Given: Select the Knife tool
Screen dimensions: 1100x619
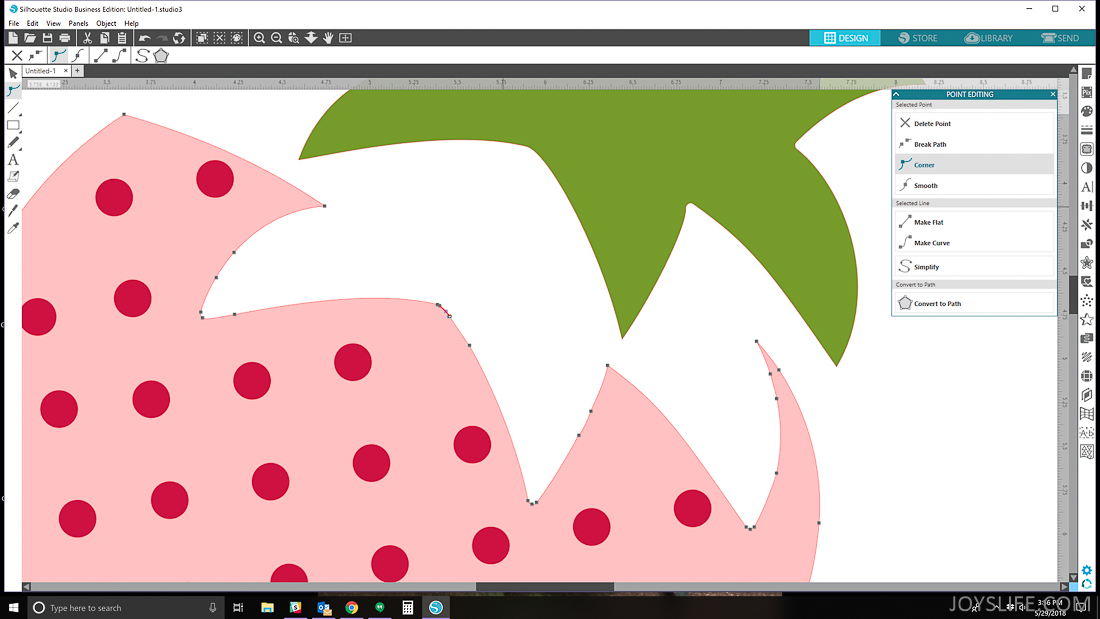Looking at the screenshot, I should [13, 211].
